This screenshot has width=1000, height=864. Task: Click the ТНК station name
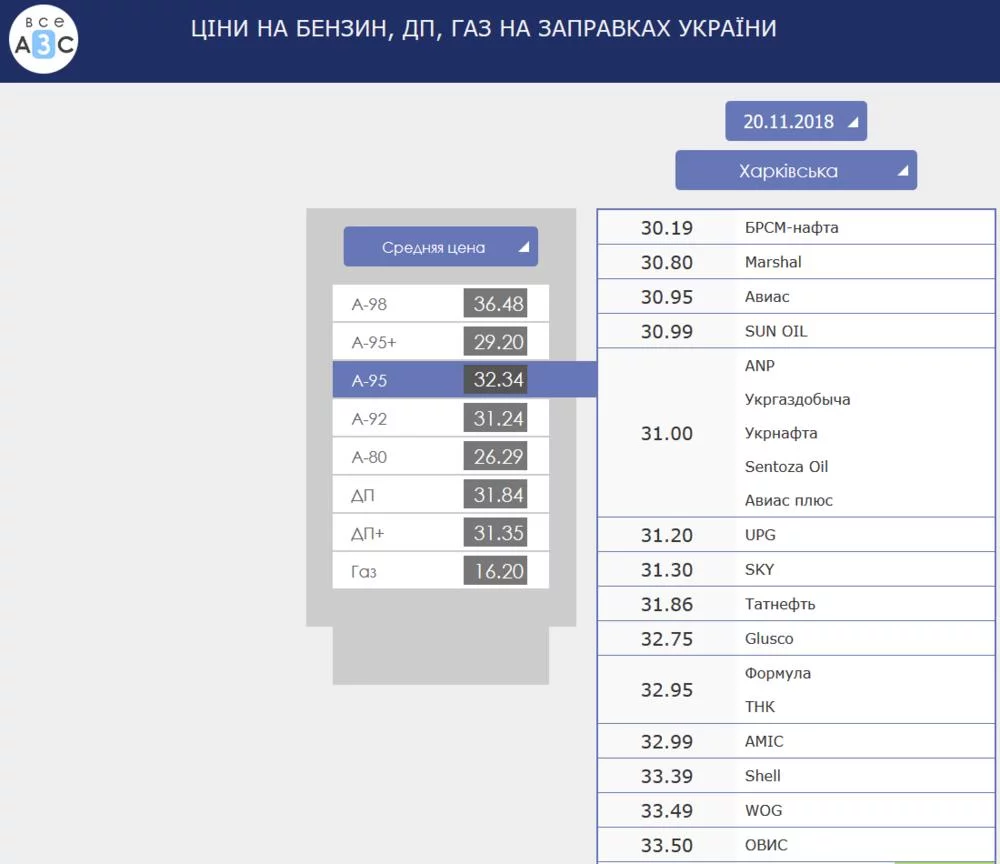pos(760,707)
